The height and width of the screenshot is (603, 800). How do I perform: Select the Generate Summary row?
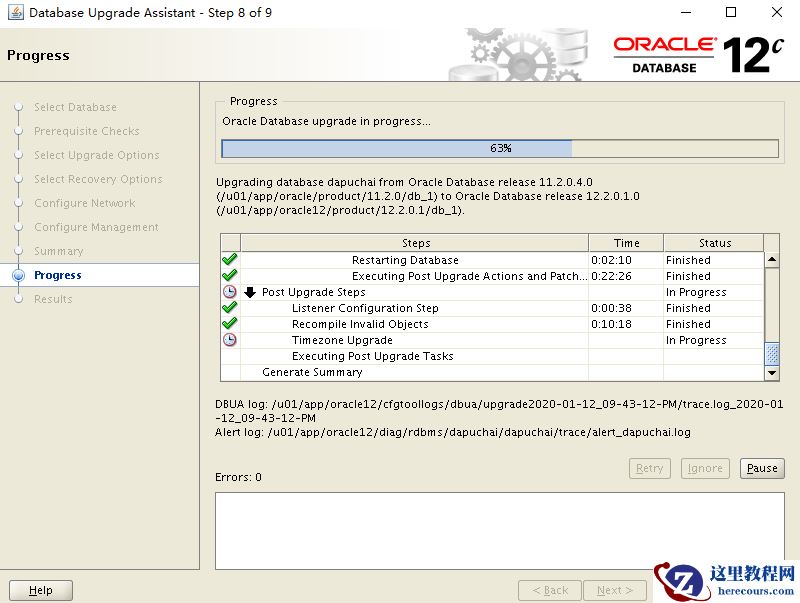[x=312, y=372]
